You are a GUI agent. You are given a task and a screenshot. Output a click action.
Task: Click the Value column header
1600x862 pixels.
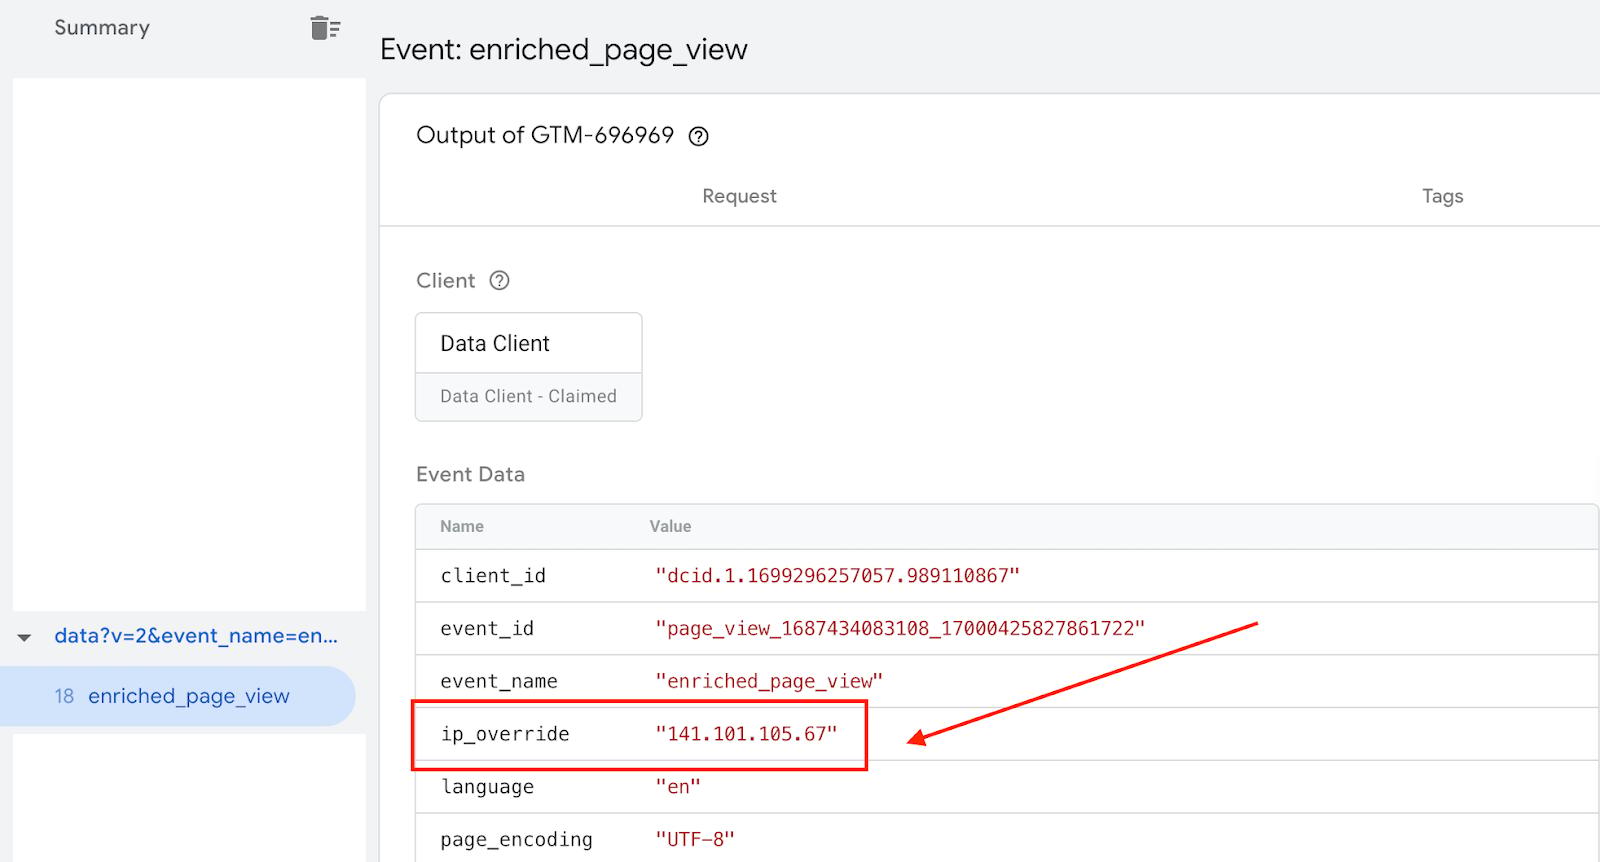point(670,526)
